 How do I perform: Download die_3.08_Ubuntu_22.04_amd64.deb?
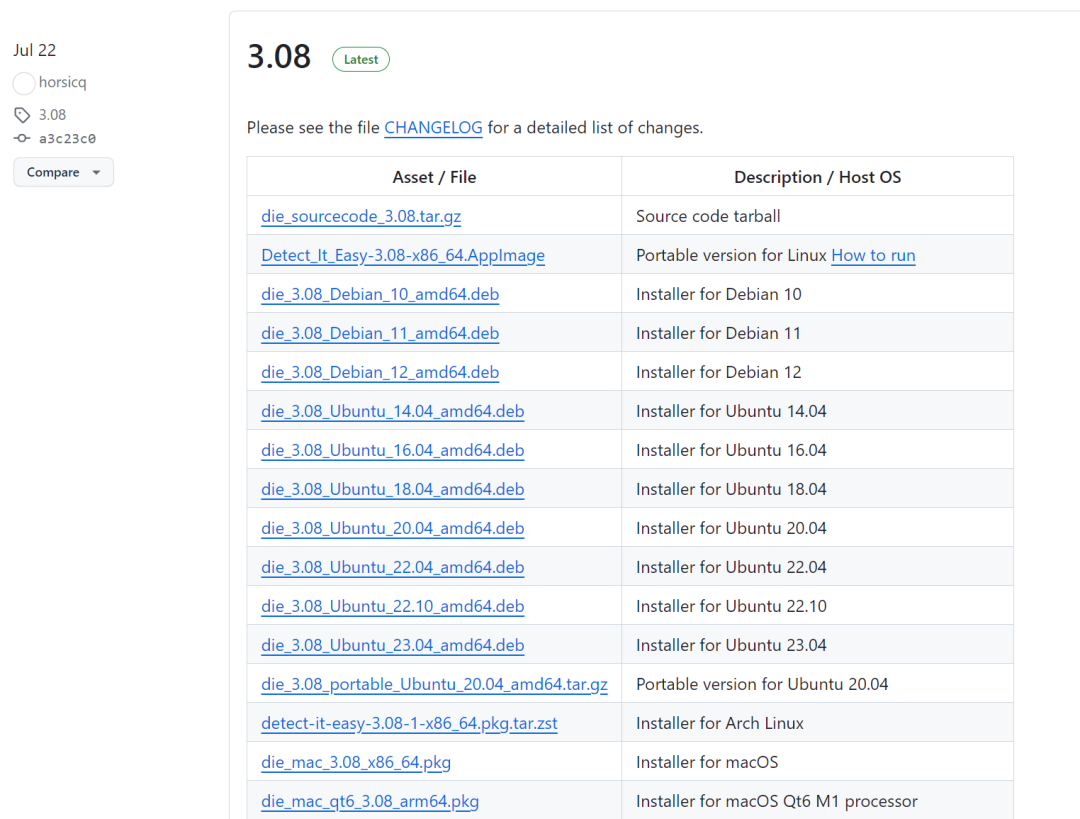pyautogui.click(x=393, y=567)
